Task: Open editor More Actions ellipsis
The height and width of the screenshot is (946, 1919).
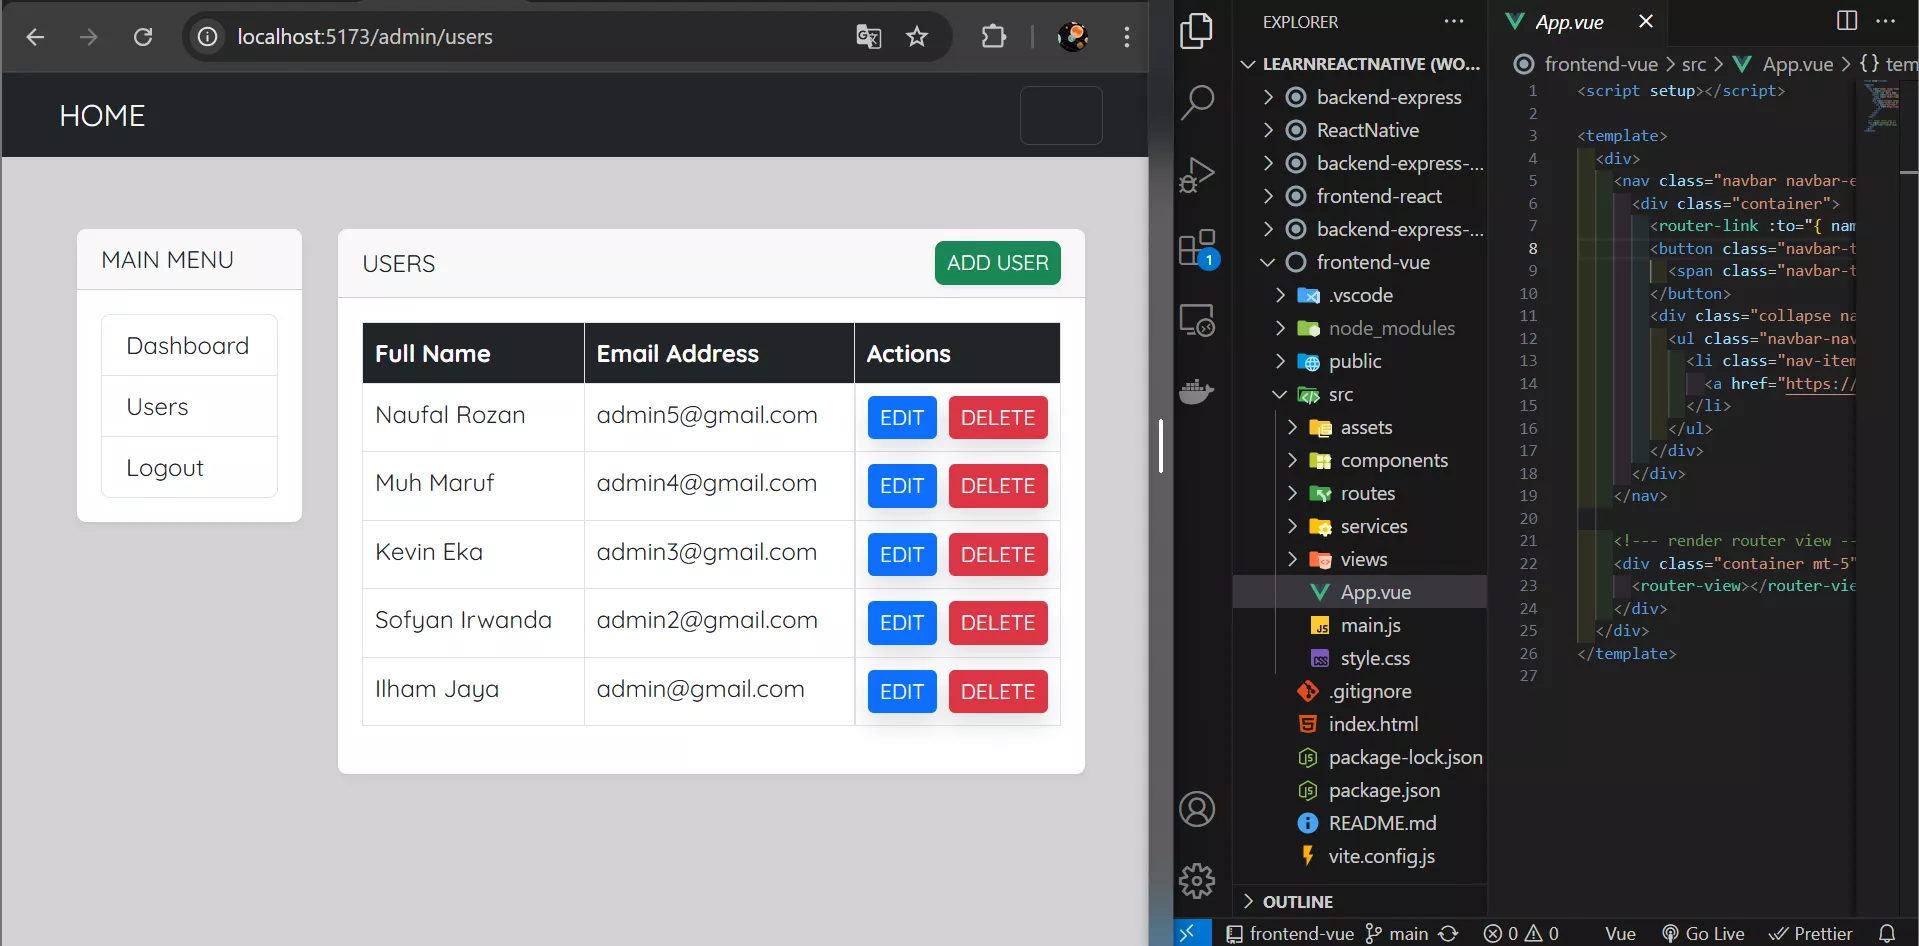Action: coord(1886,21)
